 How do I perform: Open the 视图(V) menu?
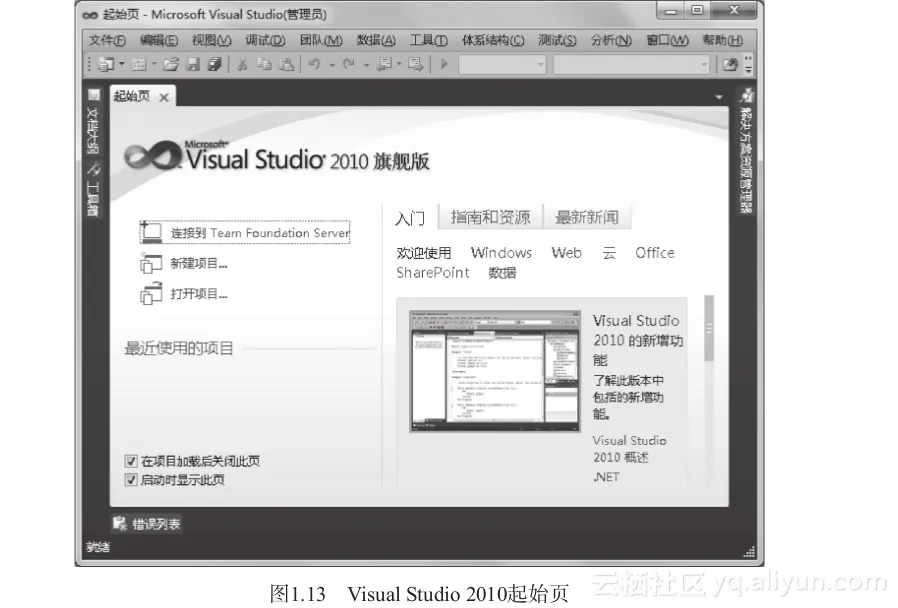click(x=211, y=40)
